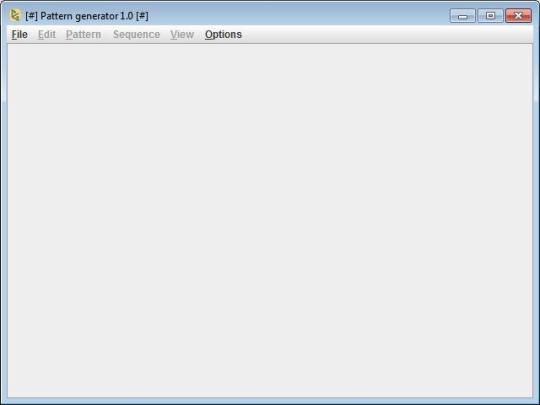The height and width of the screenshot is (405, 540).
Task: Click the window's left border edge
Action: tap(3, 220)
